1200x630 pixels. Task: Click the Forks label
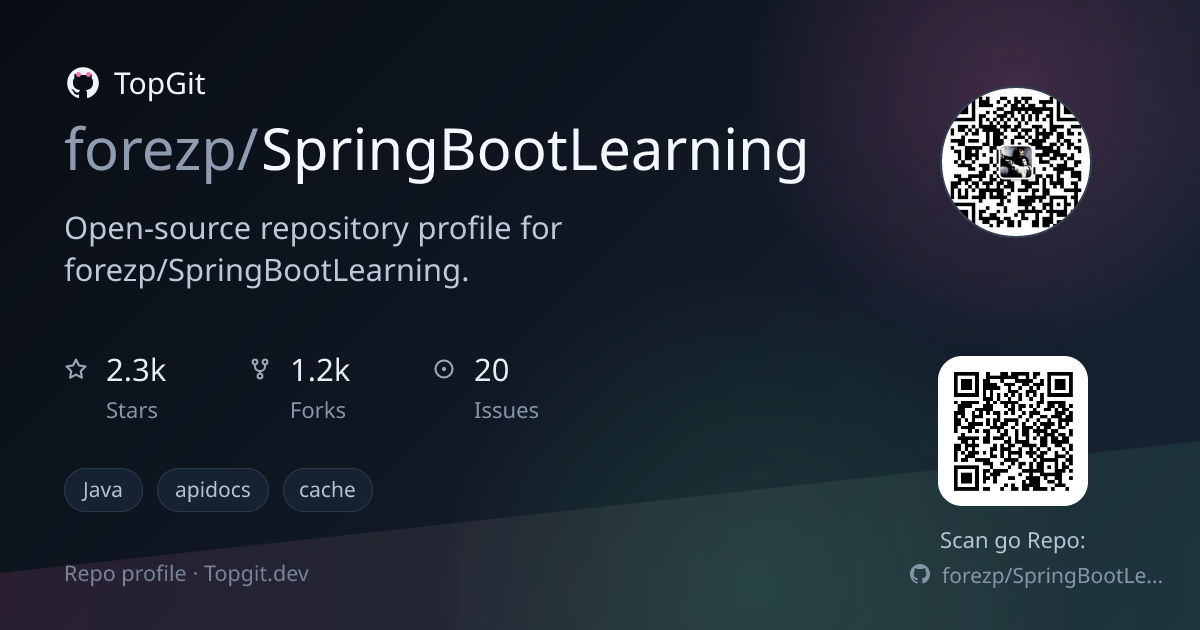pyautogui.click(x=318, y=410)
